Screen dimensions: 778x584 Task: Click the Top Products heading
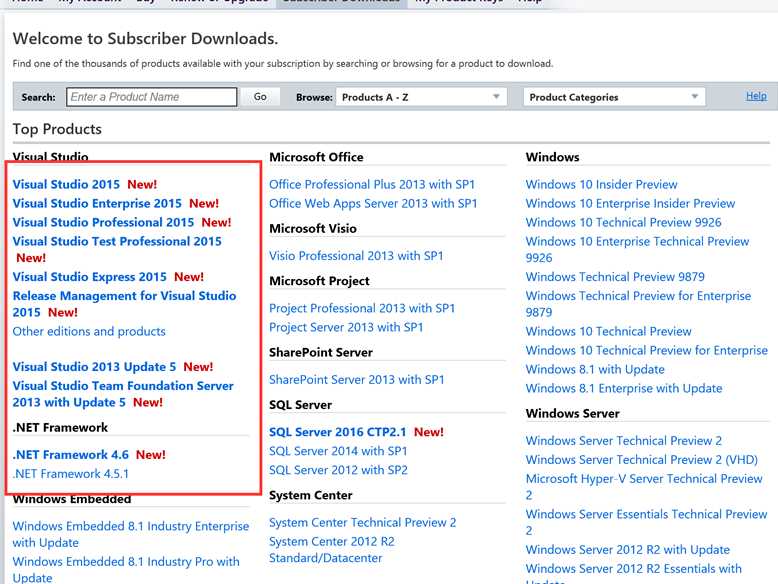tap(57, 129)
